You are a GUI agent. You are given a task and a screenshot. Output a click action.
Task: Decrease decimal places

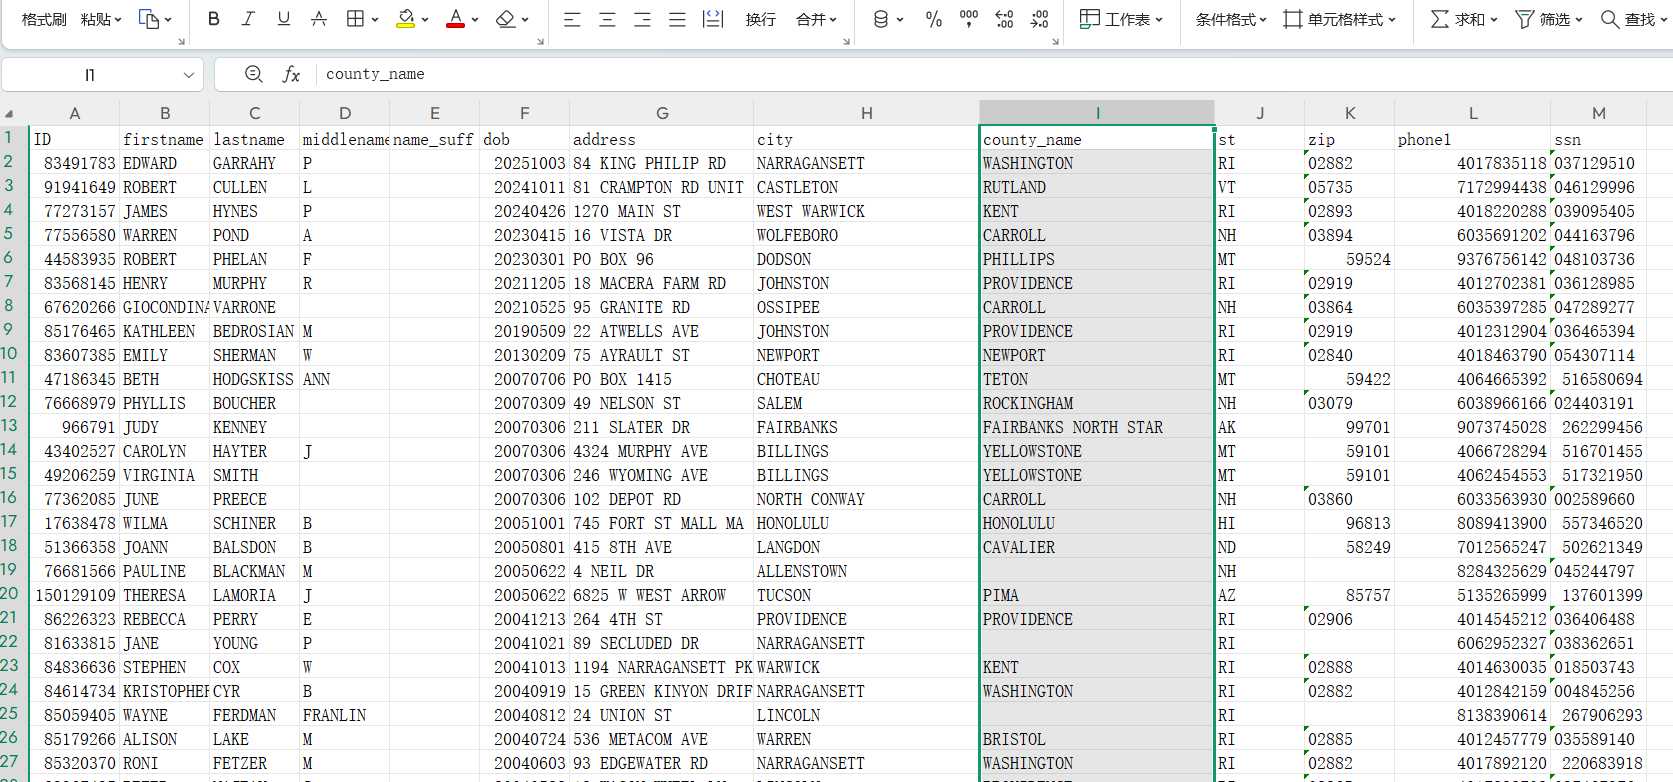(1039, 19)
